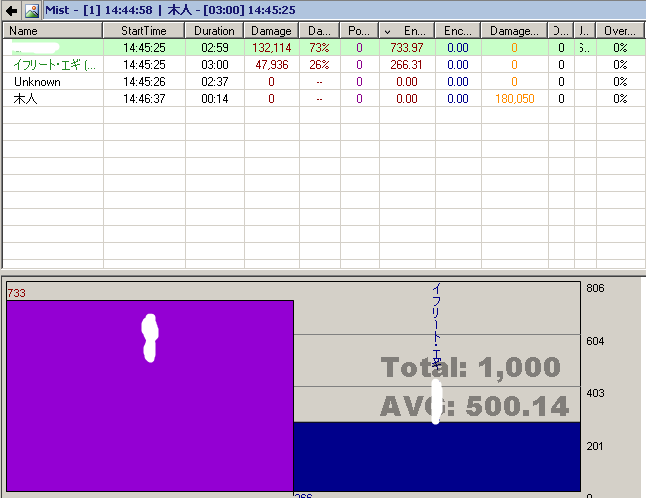The height and width of the screenshot is (498, 646).
Task: Click the back arrow icon
Action: (x=11, y=11)
